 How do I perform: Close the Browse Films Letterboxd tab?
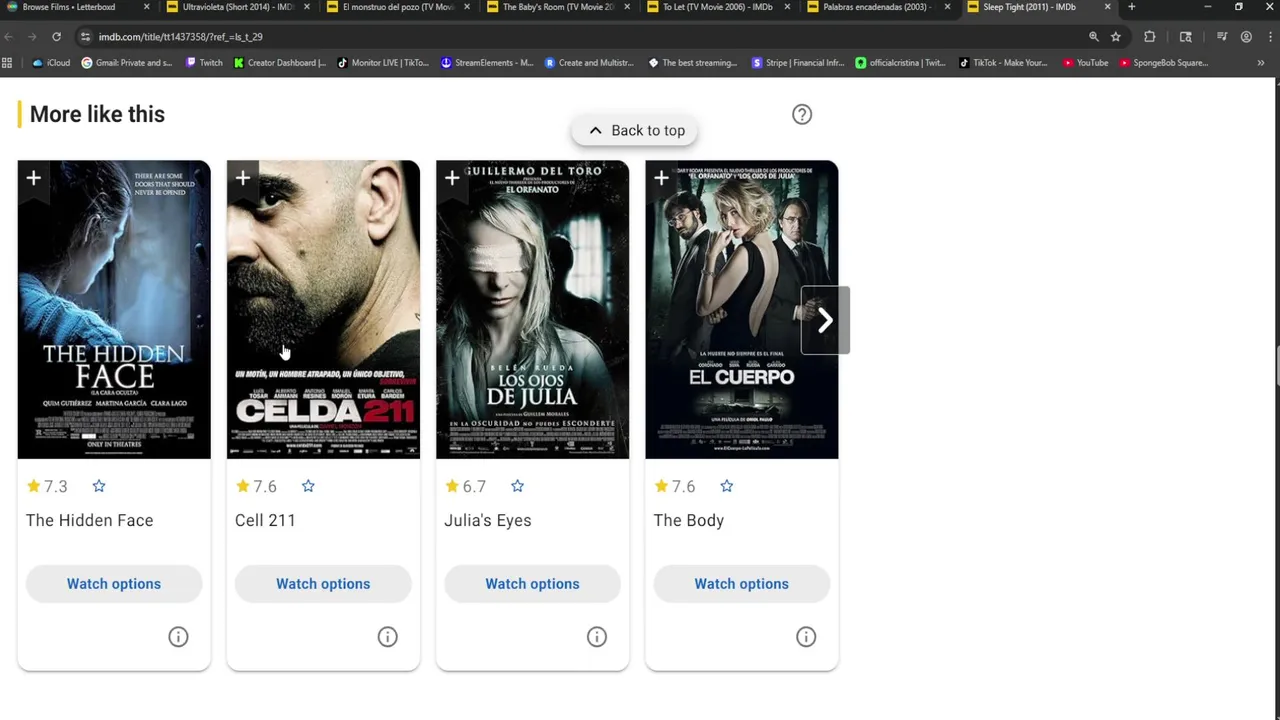(147, 7)
